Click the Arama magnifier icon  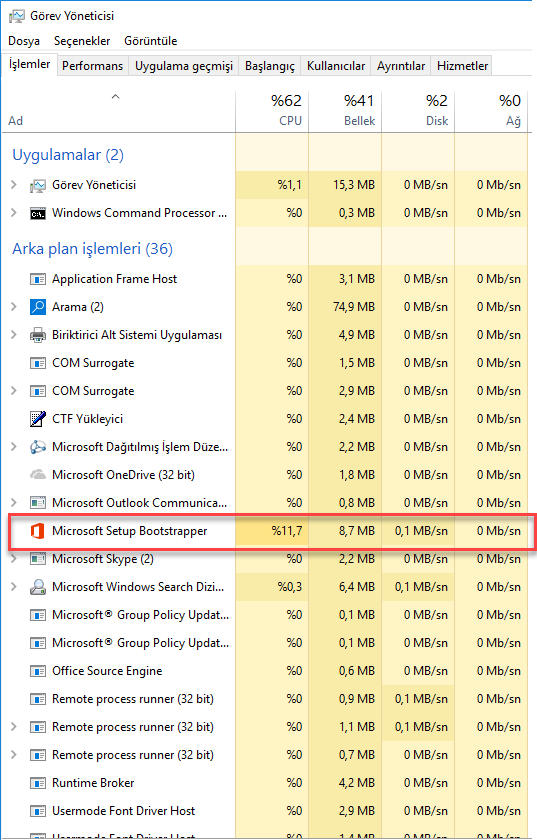coord(38,307)
